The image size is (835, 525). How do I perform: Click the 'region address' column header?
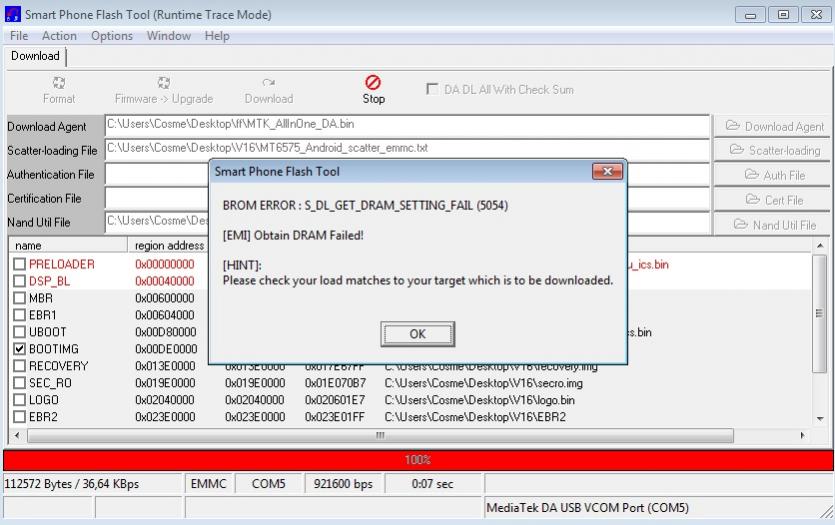[169, 245]
